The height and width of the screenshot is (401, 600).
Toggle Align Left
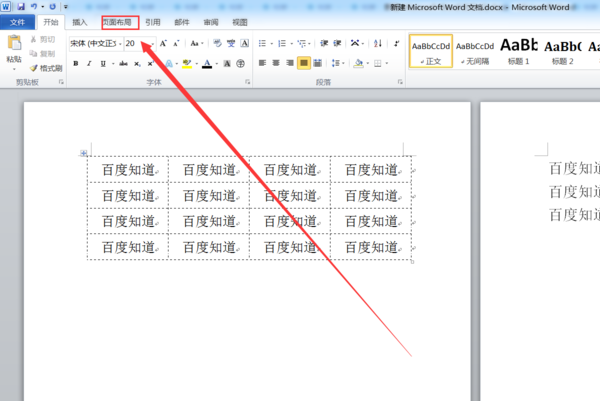(x=262, y=63)
